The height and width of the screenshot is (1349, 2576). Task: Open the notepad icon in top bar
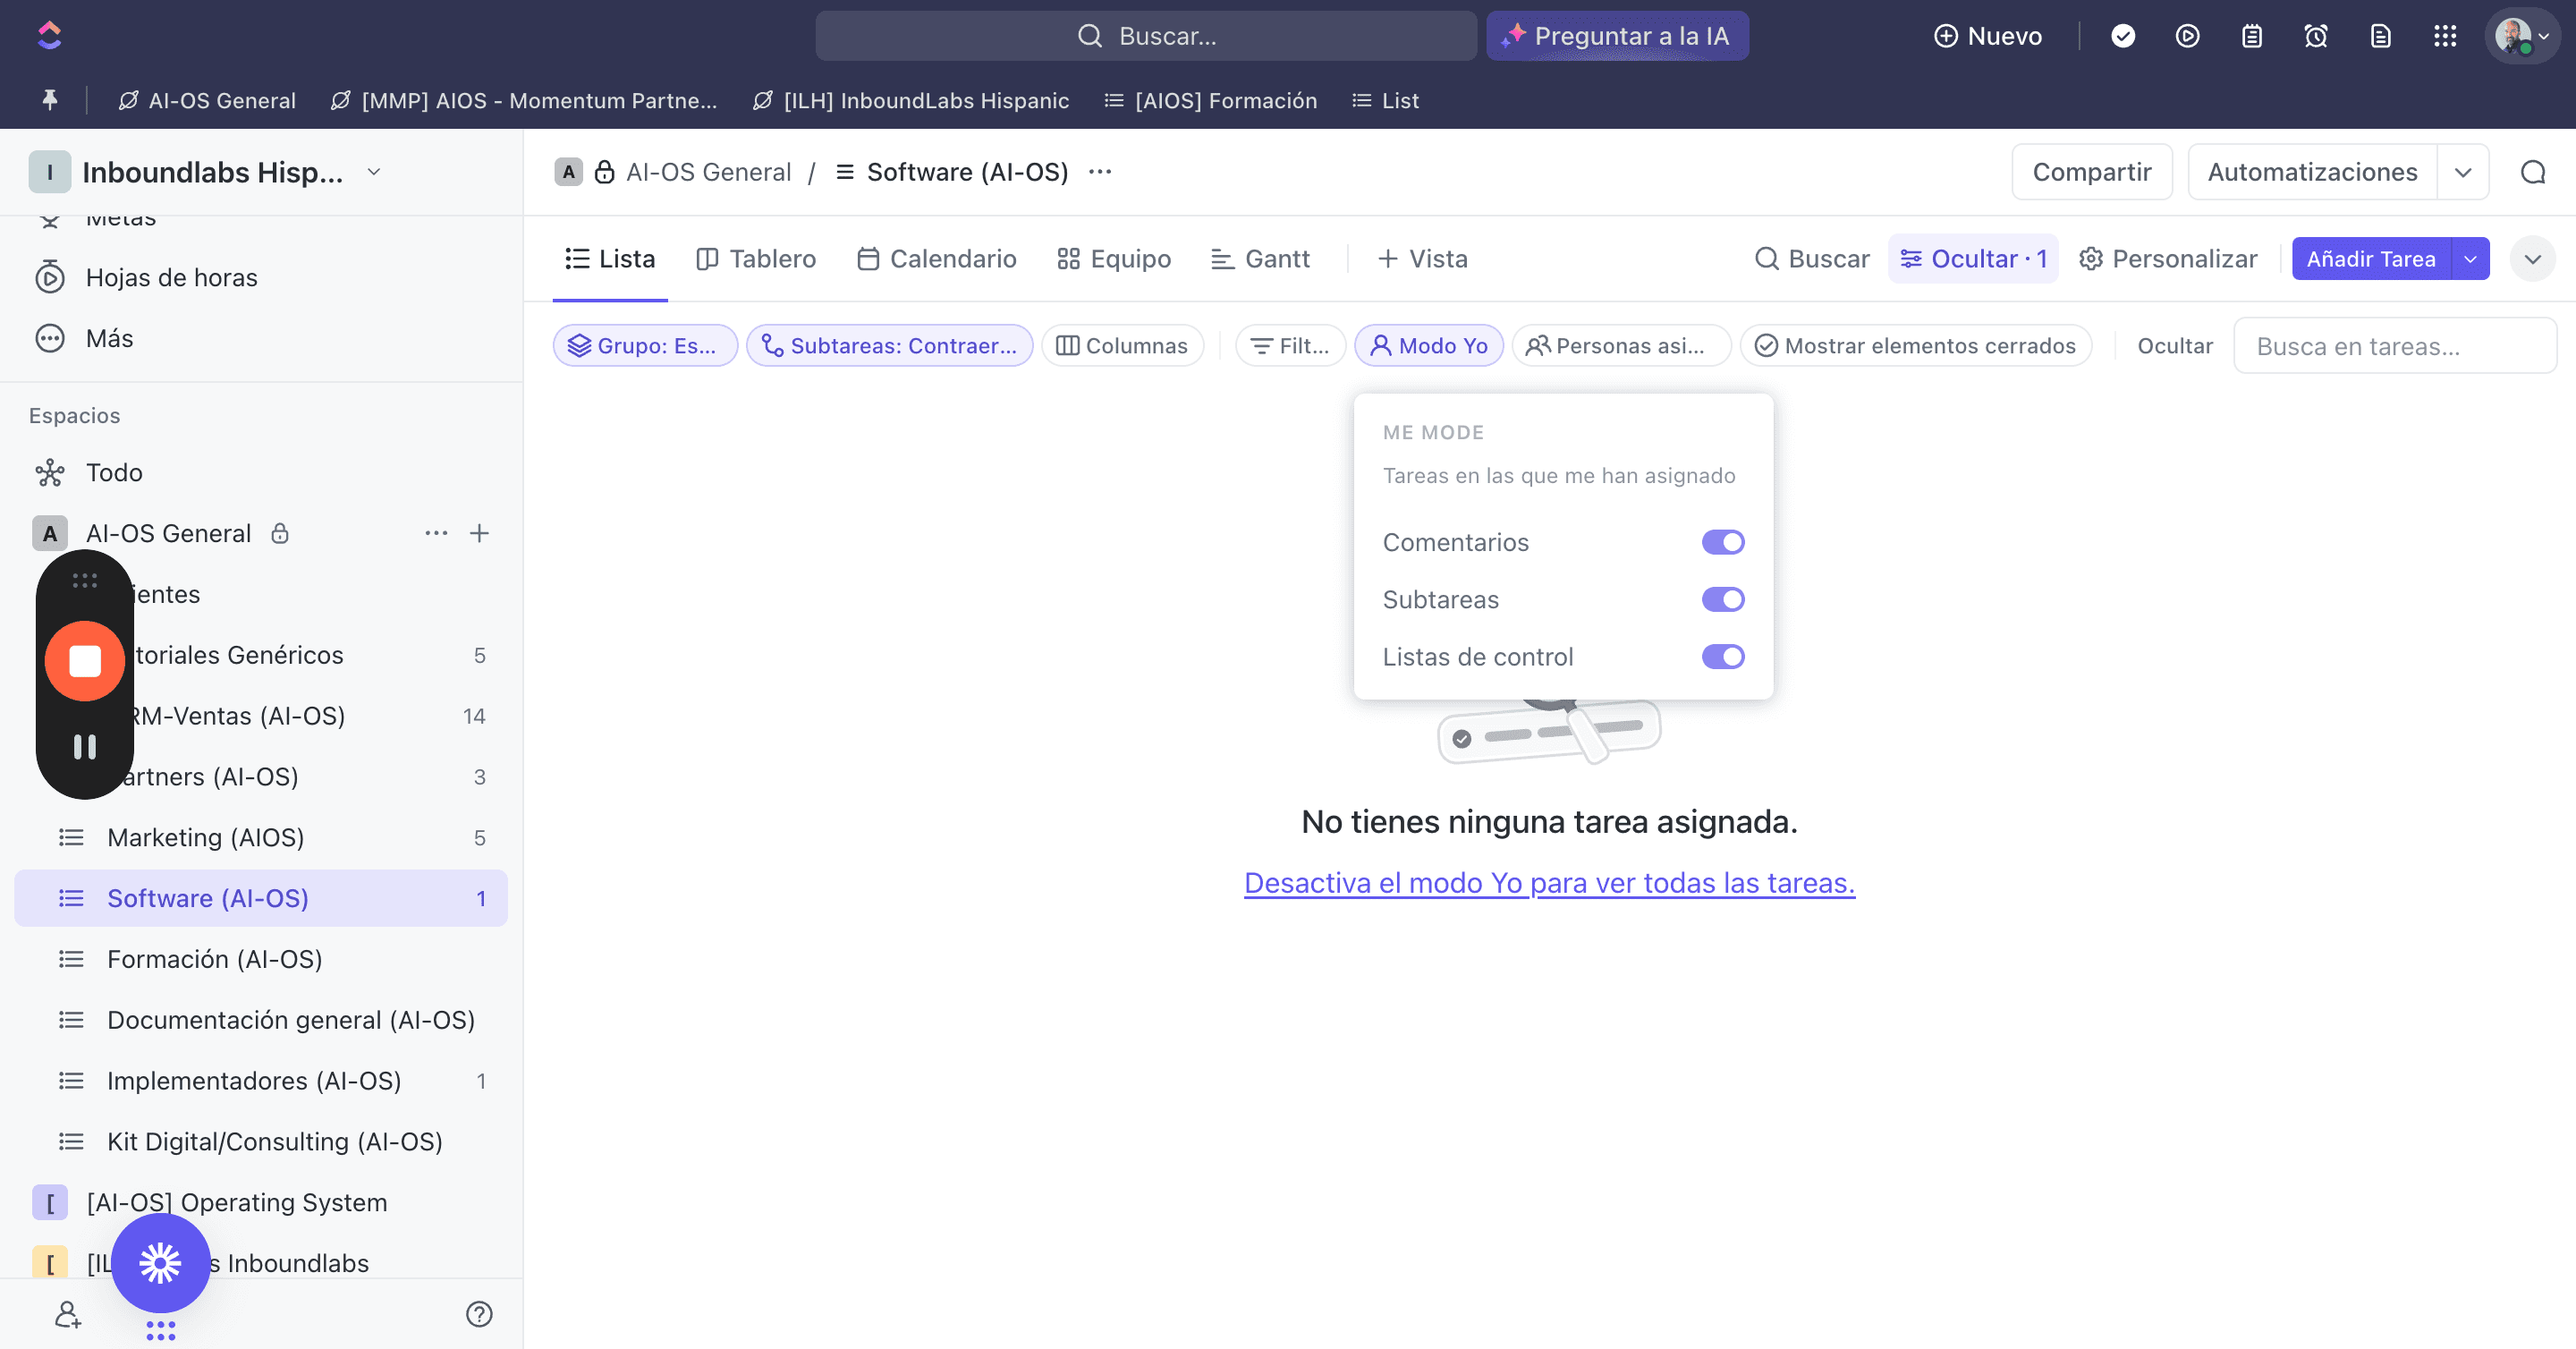(2251, 36)
